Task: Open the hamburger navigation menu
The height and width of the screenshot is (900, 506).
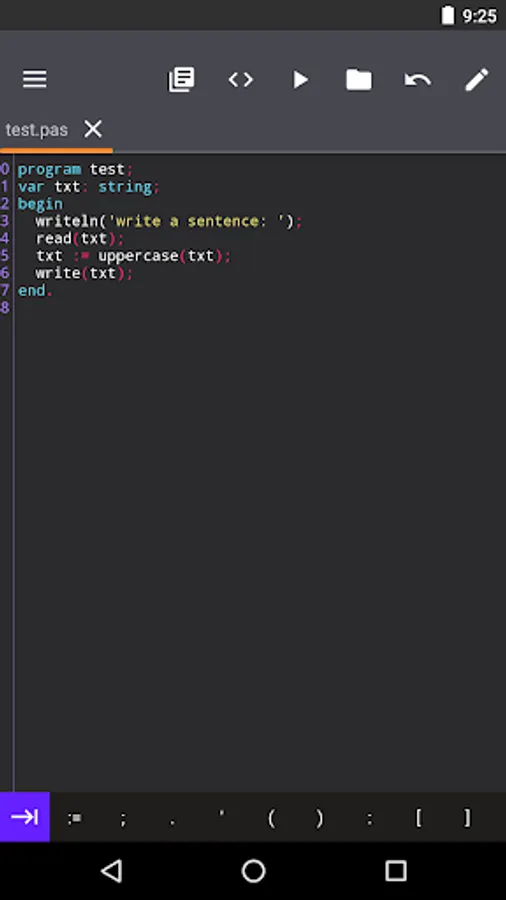Action: (34, 79)
